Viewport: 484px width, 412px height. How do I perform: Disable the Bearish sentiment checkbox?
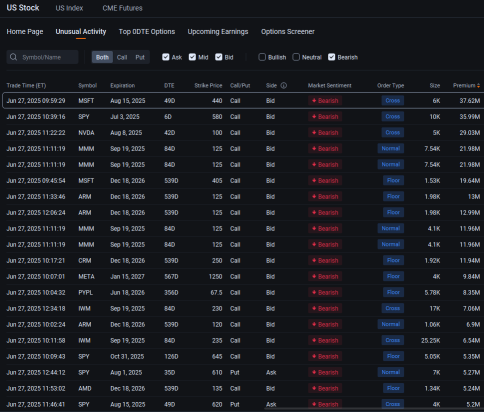point(332,57)
